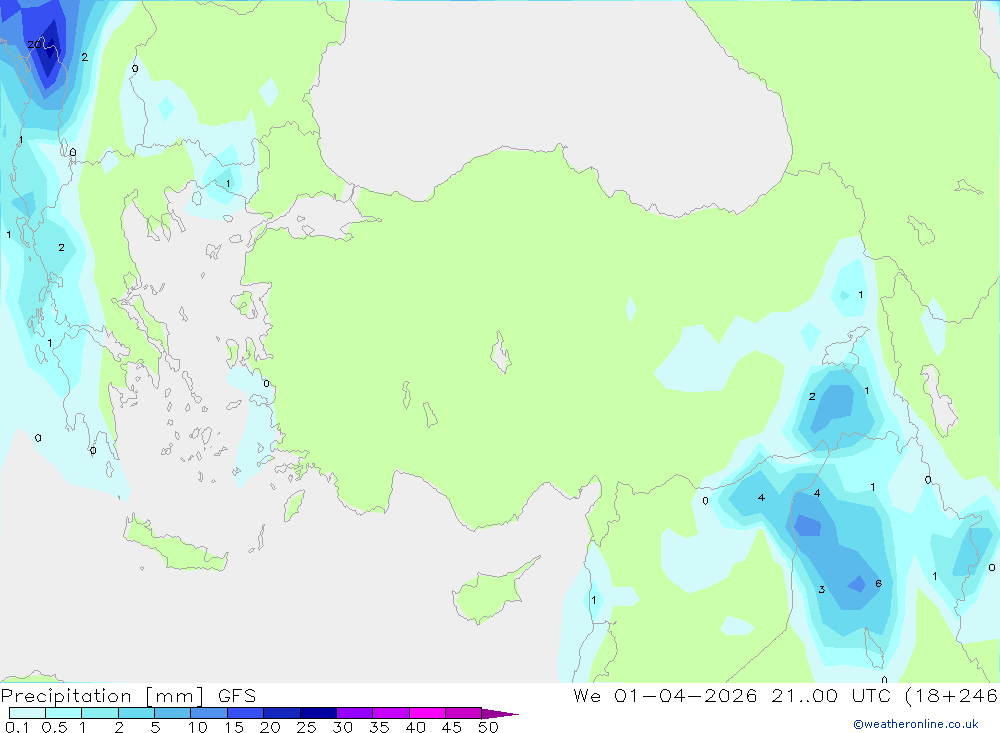The width and height of the screenshot is (1000, 733).
Task: Choose the 2–5 mm legend color box
Action: pyautogui.click(x=136, y=713)
